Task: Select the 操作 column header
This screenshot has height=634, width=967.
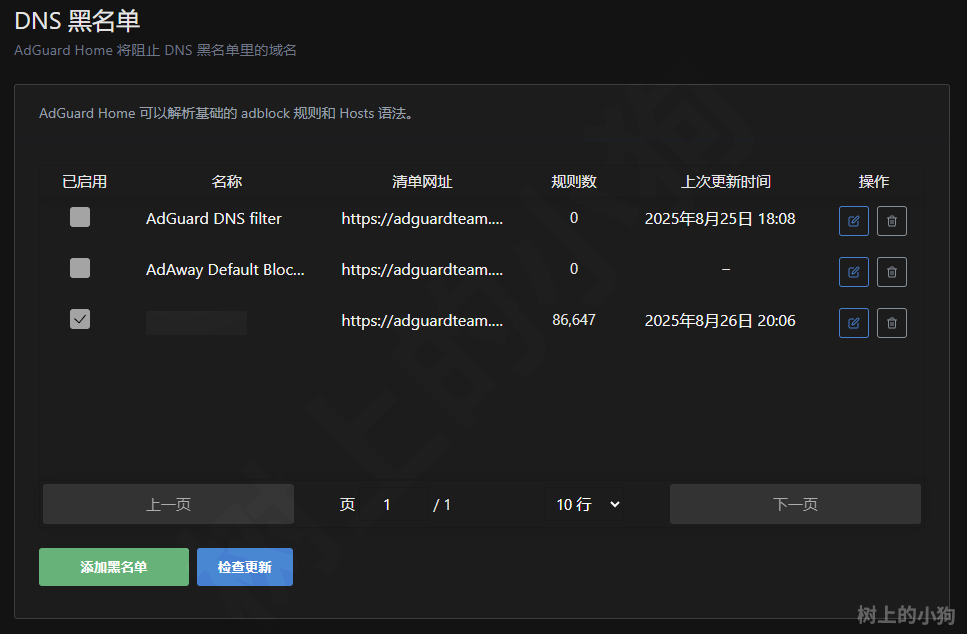Action: [x=873, y=181]
